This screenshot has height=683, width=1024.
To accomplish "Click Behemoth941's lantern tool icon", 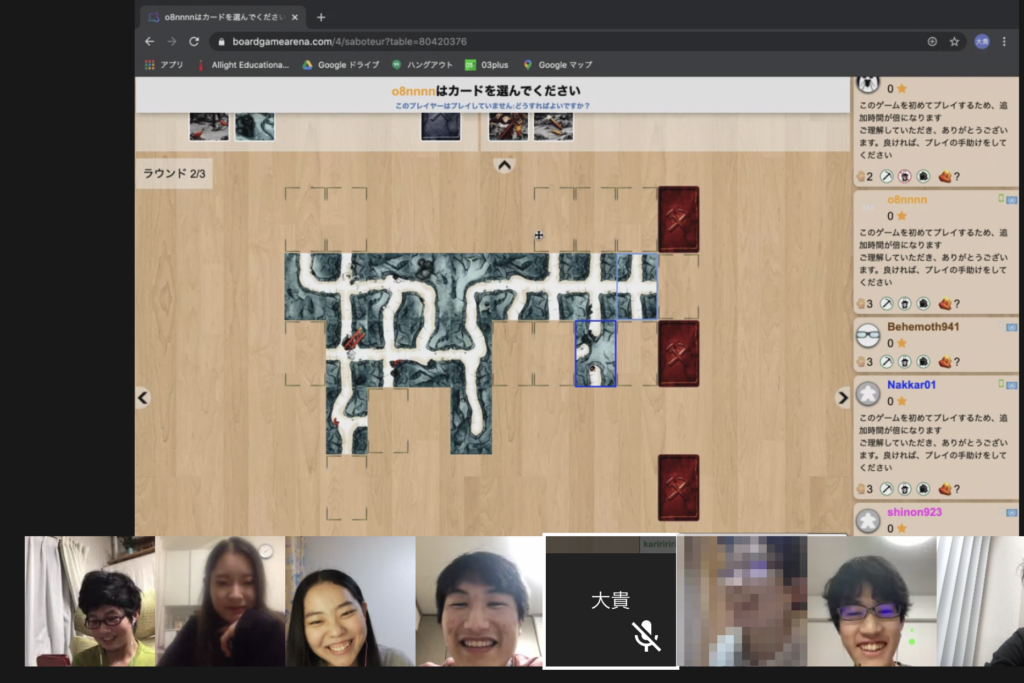I will coord(904,362).
